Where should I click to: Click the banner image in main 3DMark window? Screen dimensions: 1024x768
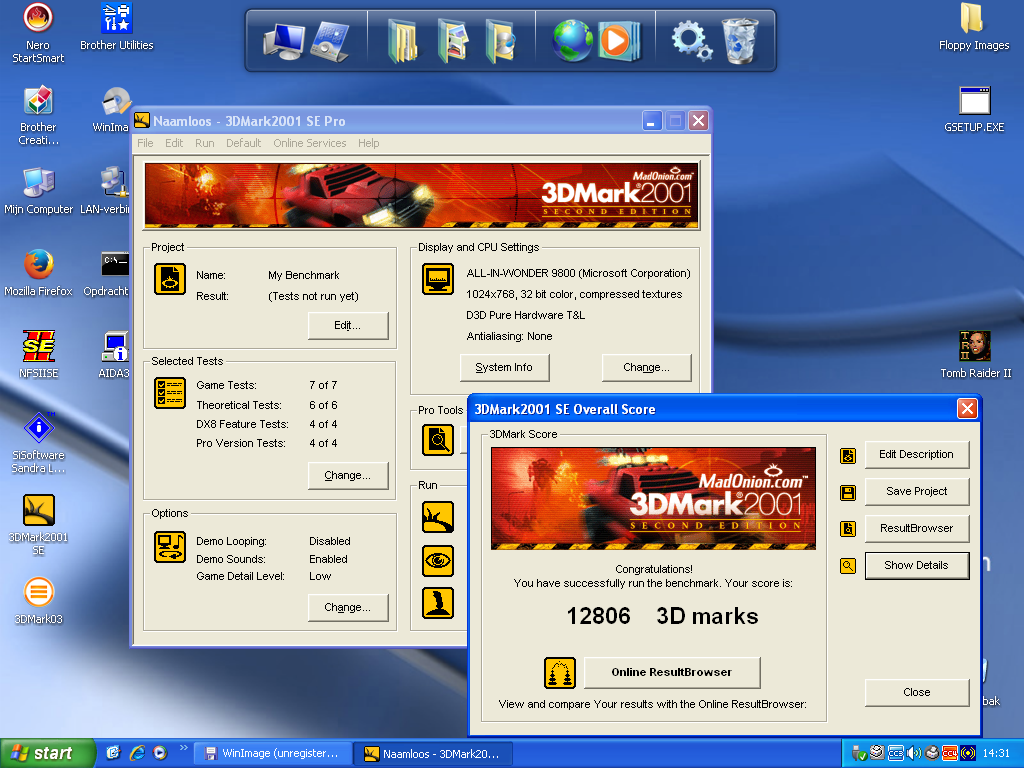tap(422, 195)
